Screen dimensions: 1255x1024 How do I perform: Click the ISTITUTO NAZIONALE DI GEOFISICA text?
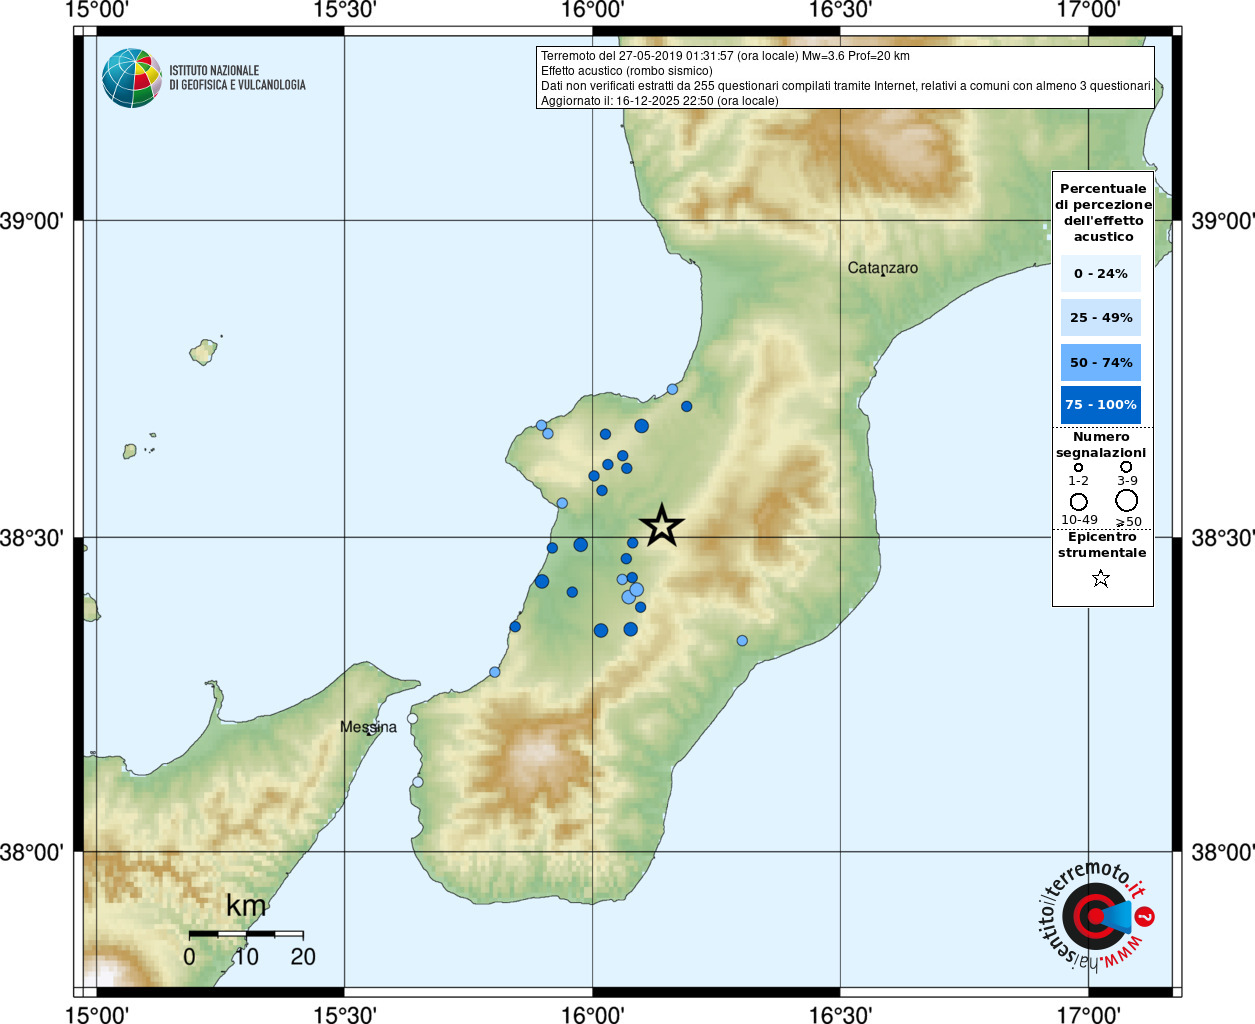[x=237, y=78]
